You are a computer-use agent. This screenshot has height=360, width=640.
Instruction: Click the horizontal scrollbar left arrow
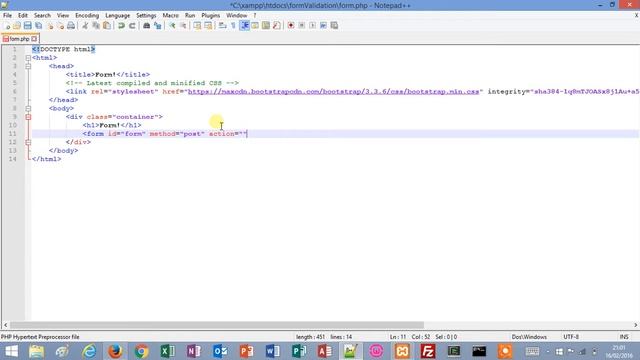[5, 325]
